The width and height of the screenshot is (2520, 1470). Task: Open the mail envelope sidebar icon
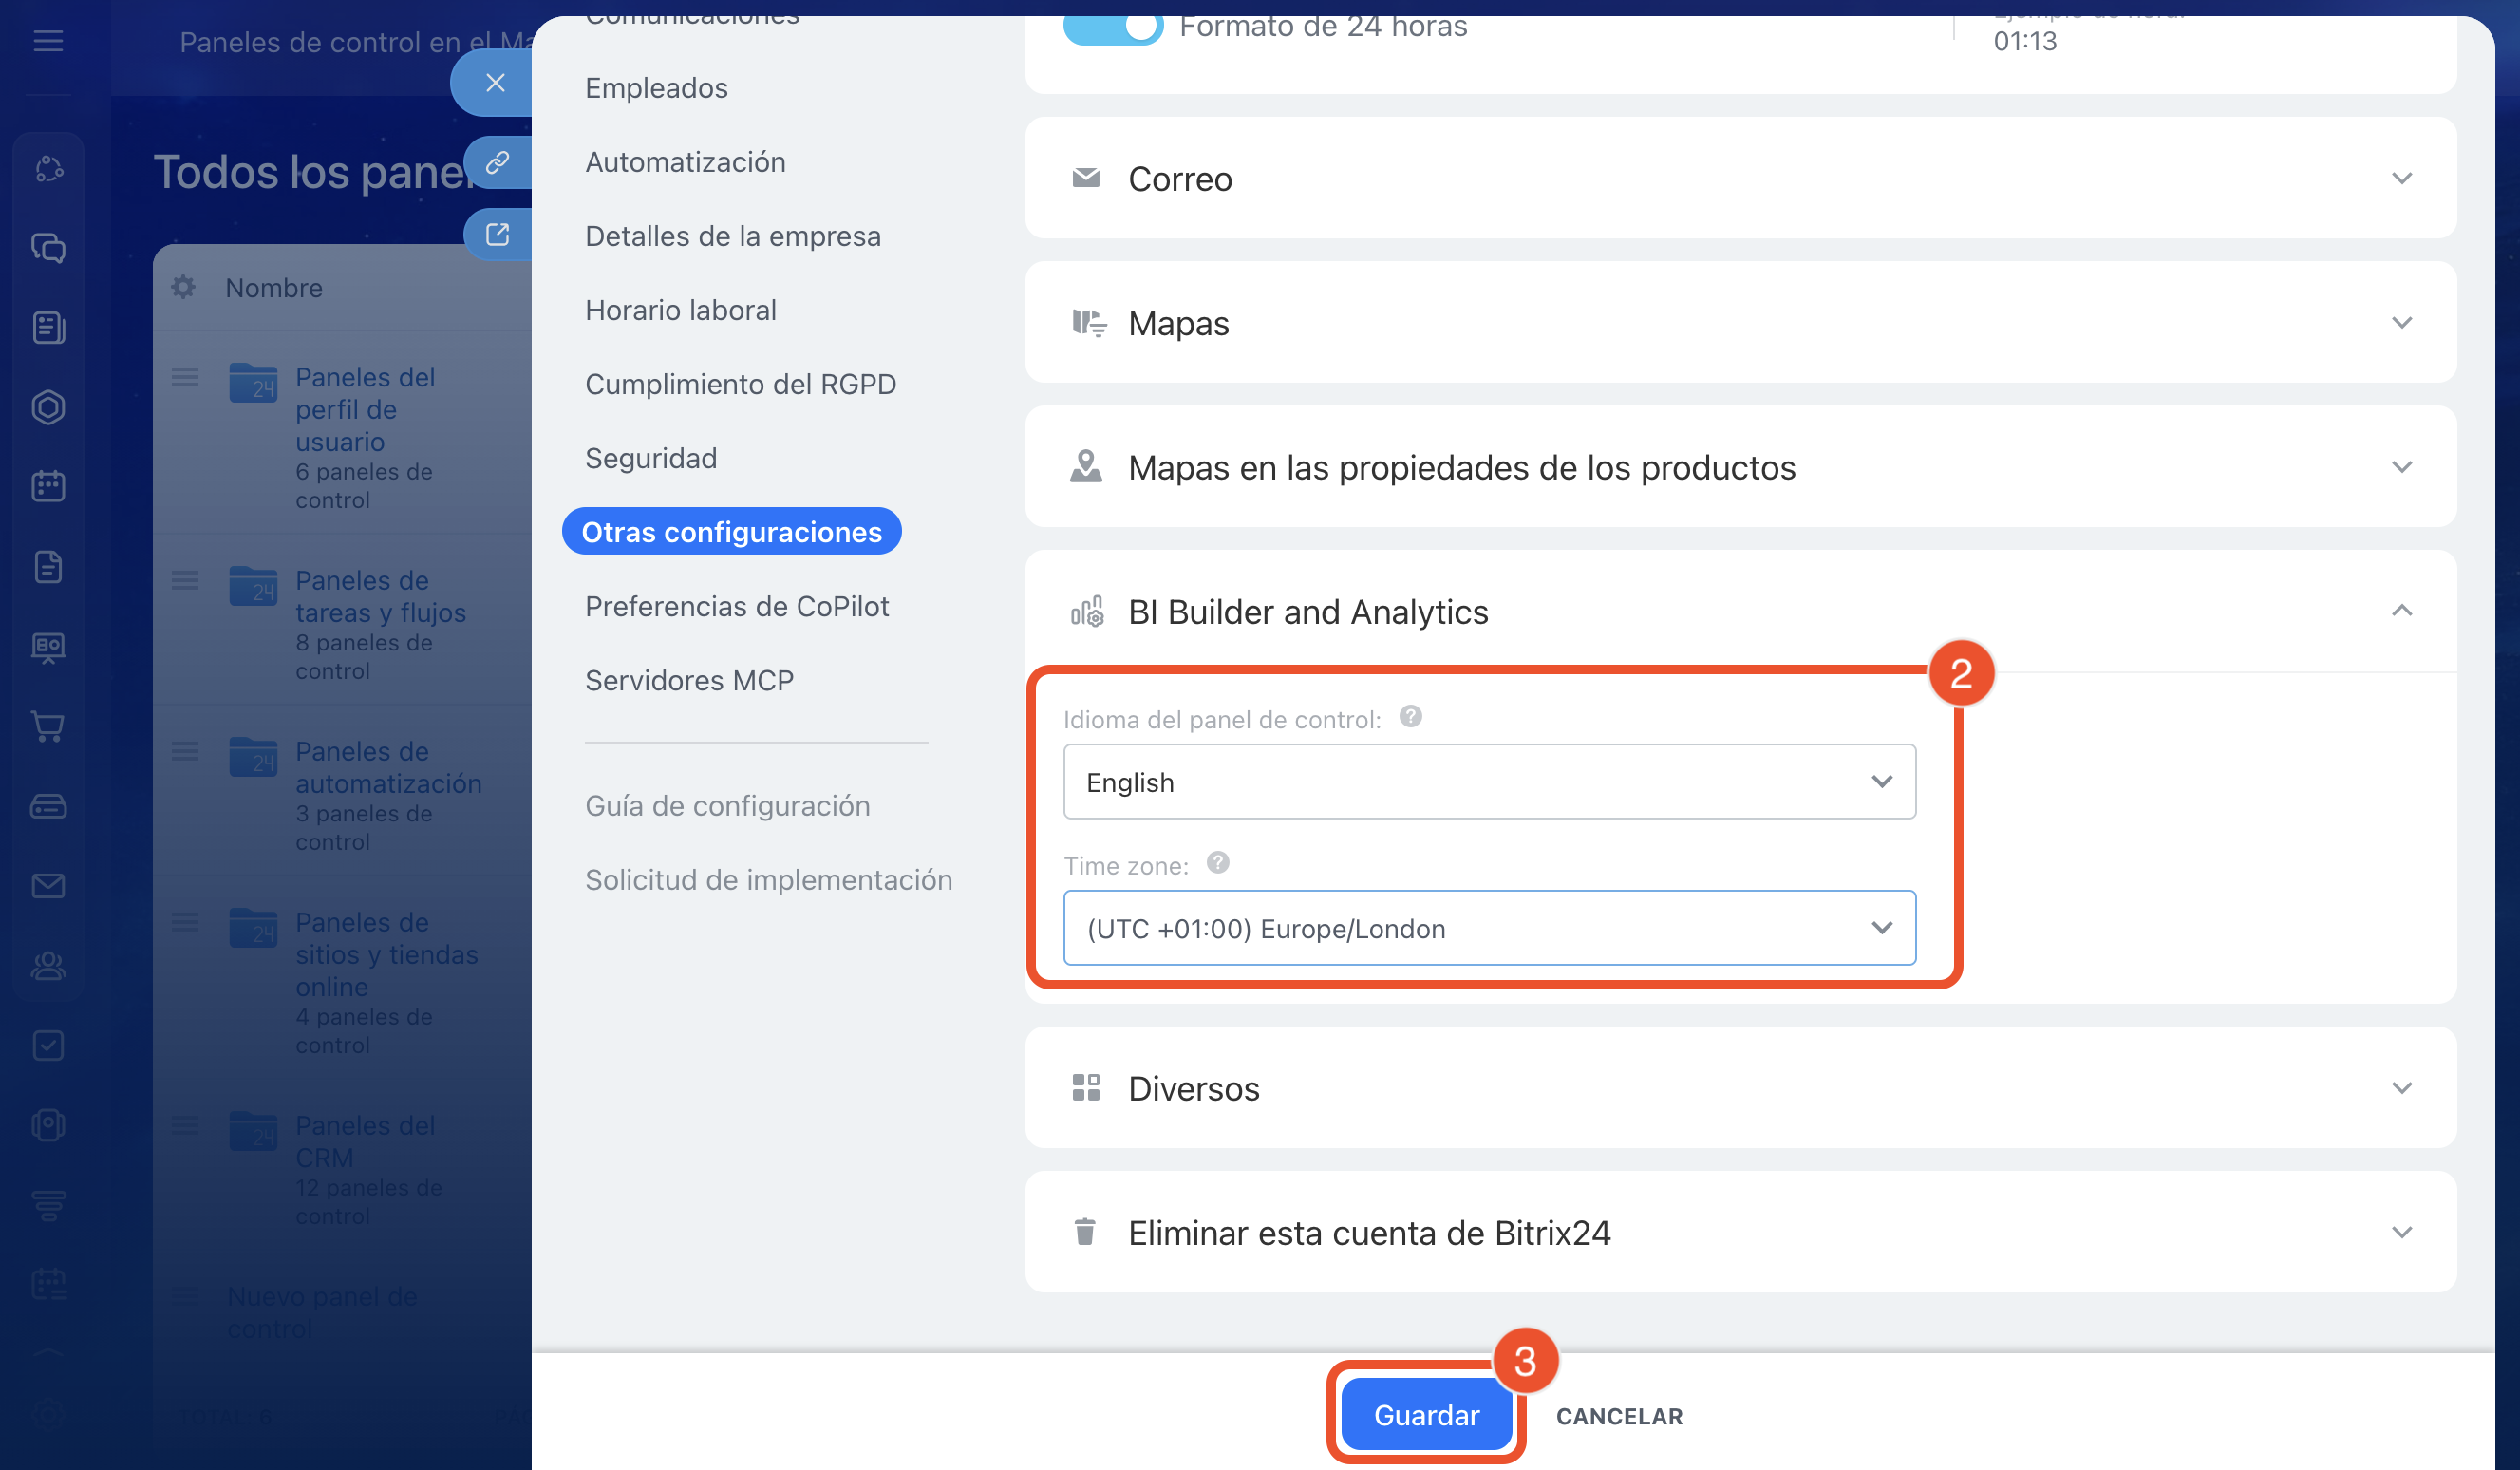(48, 886)
